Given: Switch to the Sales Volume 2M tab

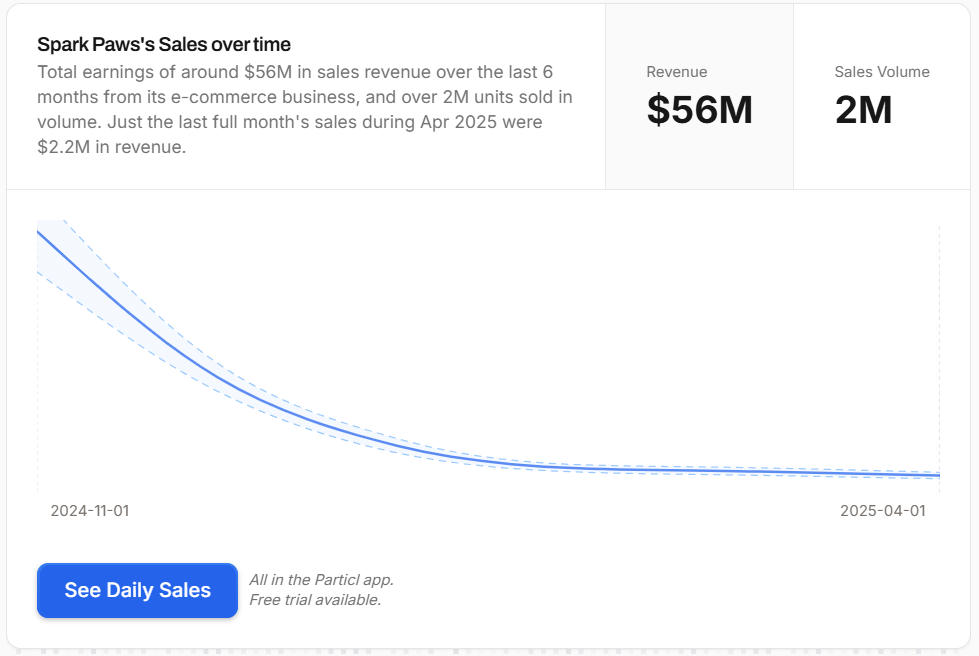Looking at the screenshot, I should 882,96.
